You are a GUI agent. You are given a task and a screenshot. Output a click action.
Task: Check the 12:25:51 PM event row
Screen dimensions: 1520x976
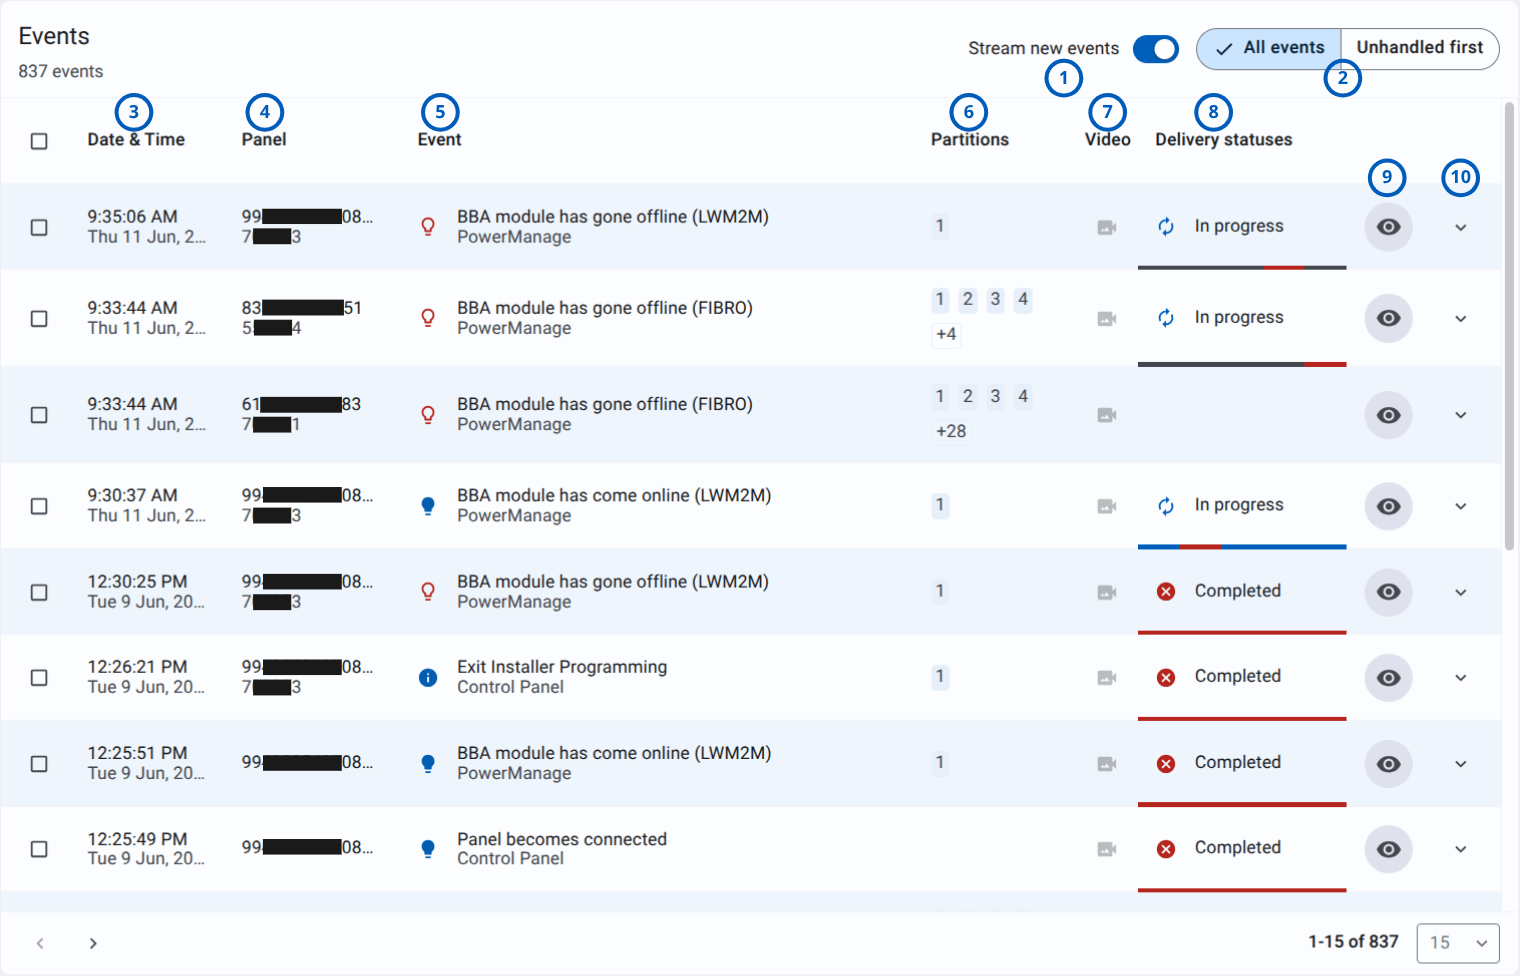39,764
